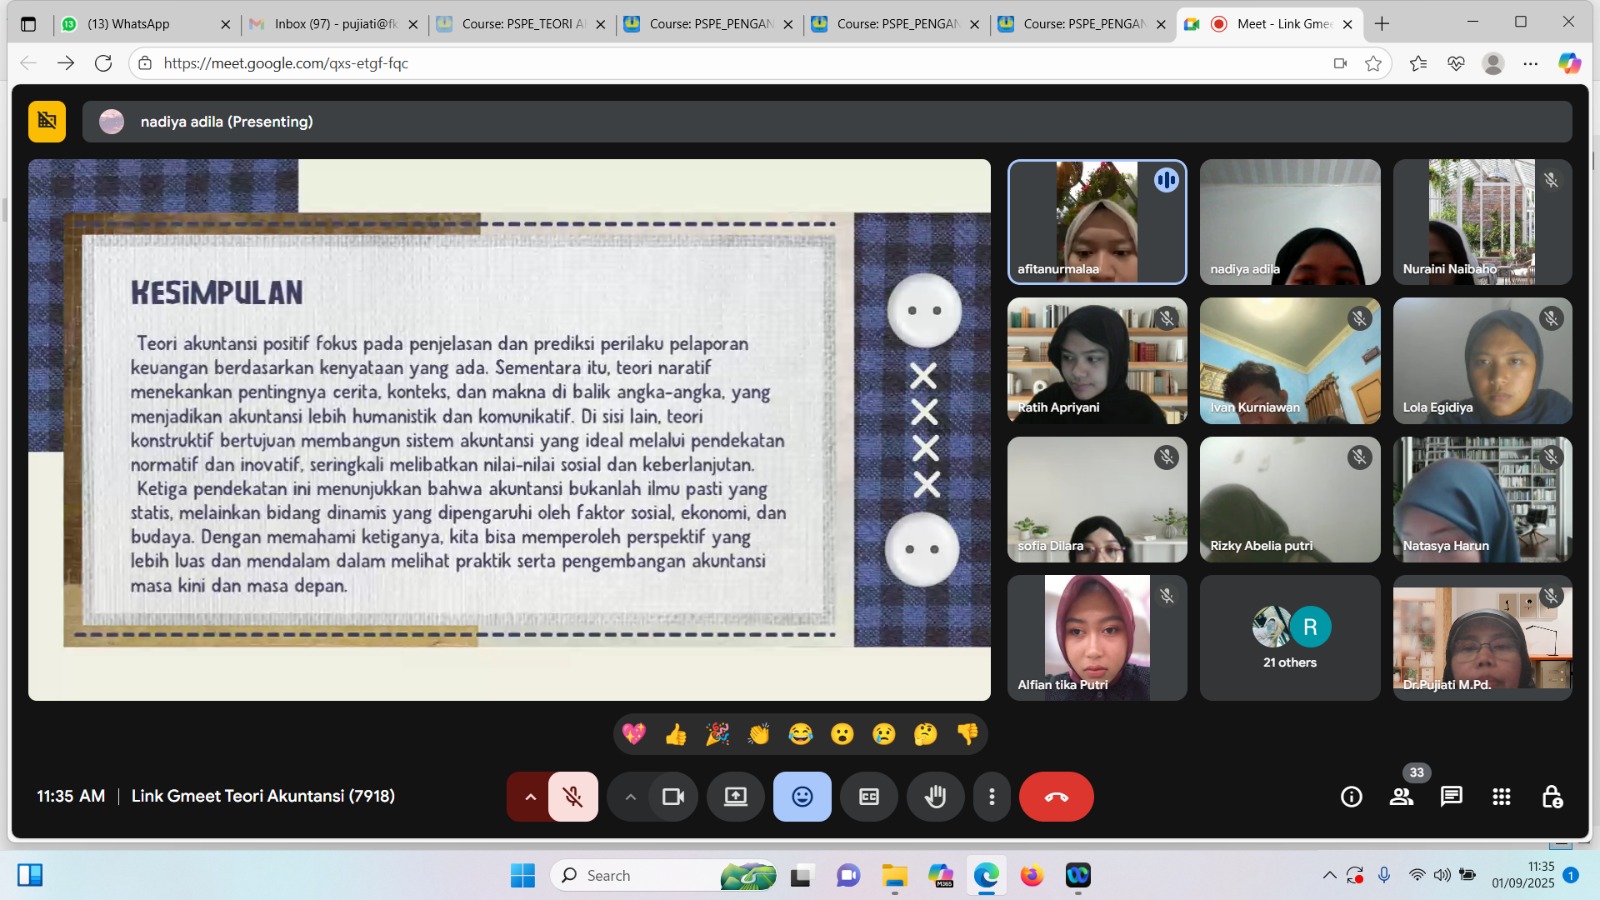1600x900 pixels.
Task: Raise hand in the meeting
Action: [x=935, y=797]
